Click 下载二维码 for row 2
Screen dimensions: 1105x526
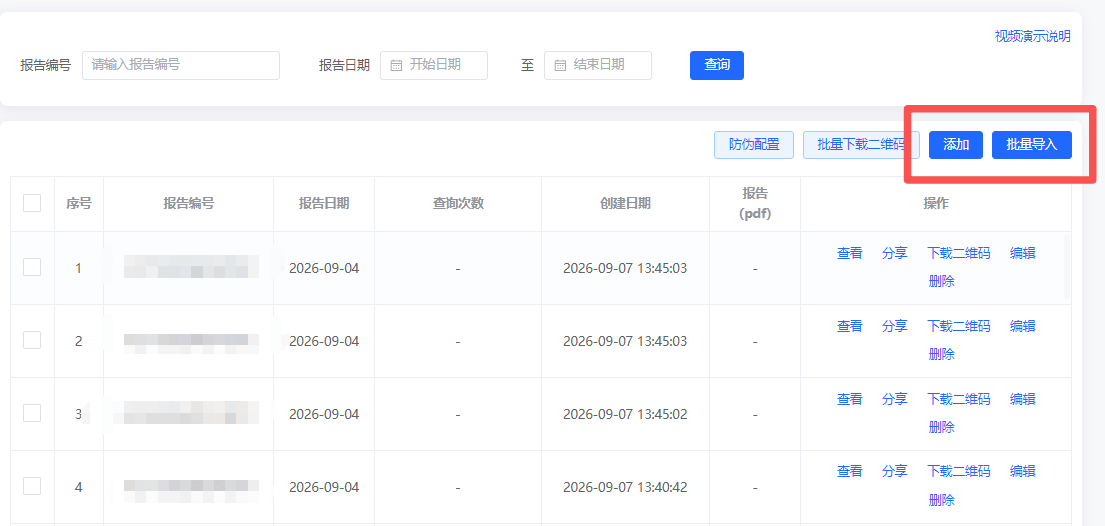[x=958, y=326]
